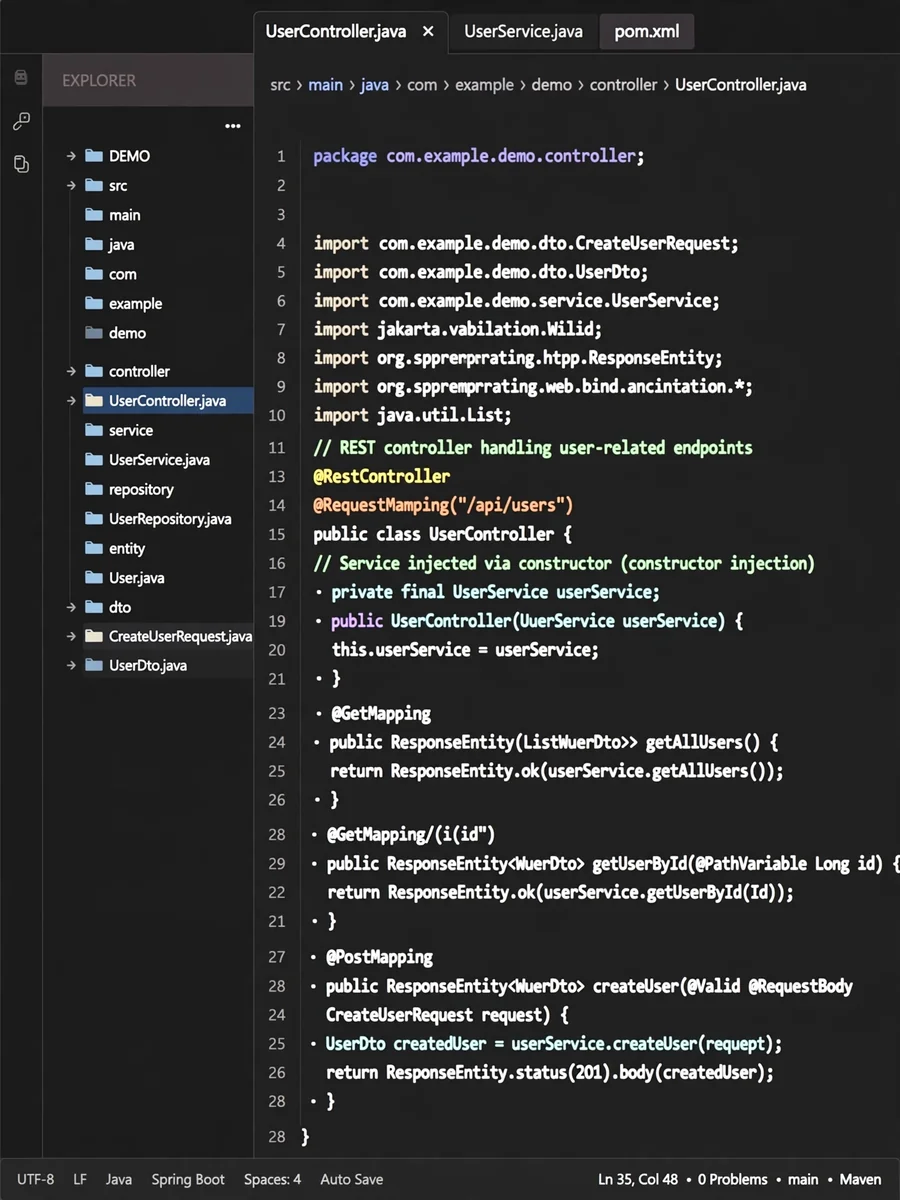Switch to the pom.xml tab
Screen dimensions: 900x1200
click(x=646, y=31)
